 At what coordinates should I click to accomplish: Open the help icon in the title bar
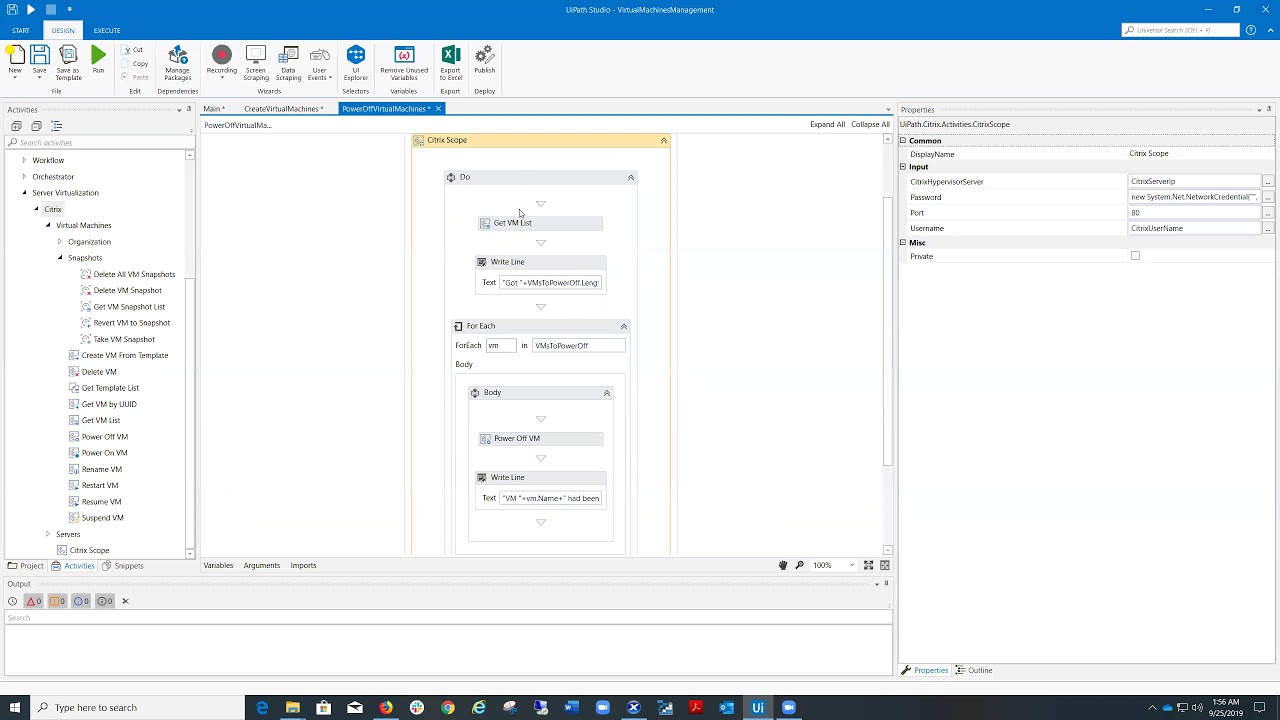1251,30
